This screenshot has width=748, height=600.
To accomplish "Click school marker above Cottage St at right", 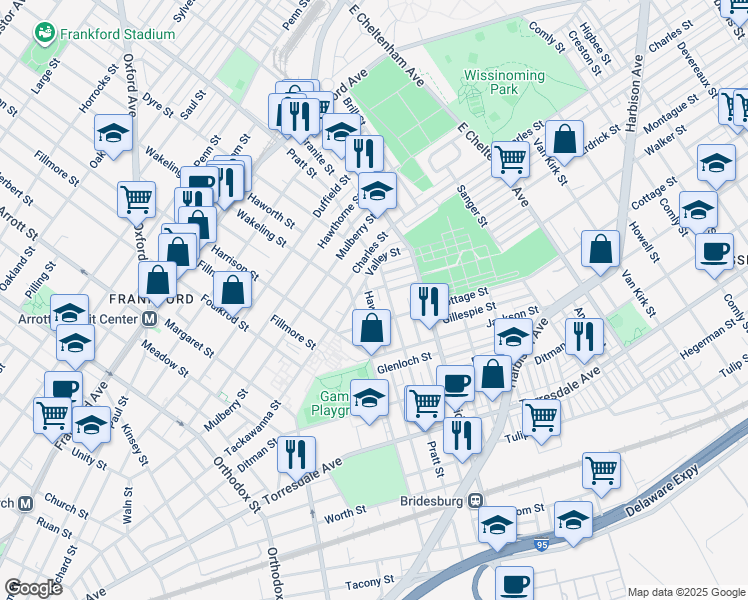I will click(698, 213).
